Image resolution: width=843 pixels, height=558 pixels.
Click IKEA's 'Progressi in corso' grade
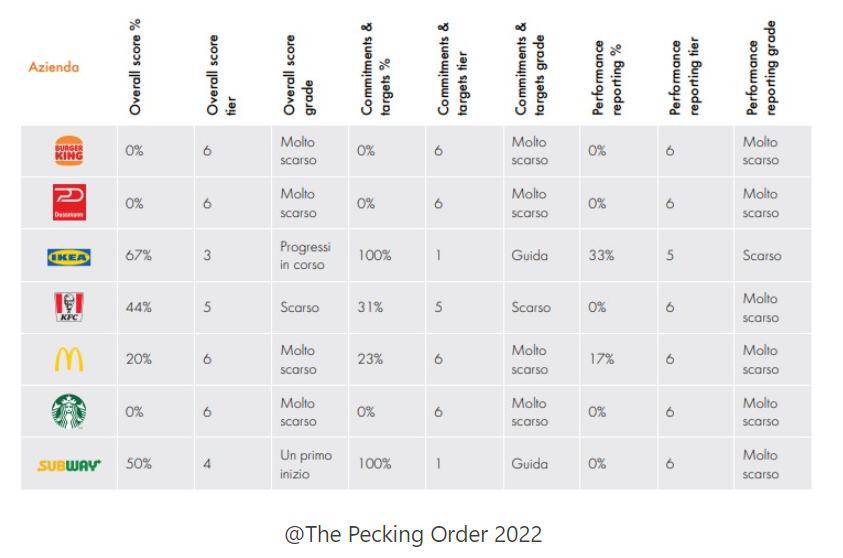305,256
